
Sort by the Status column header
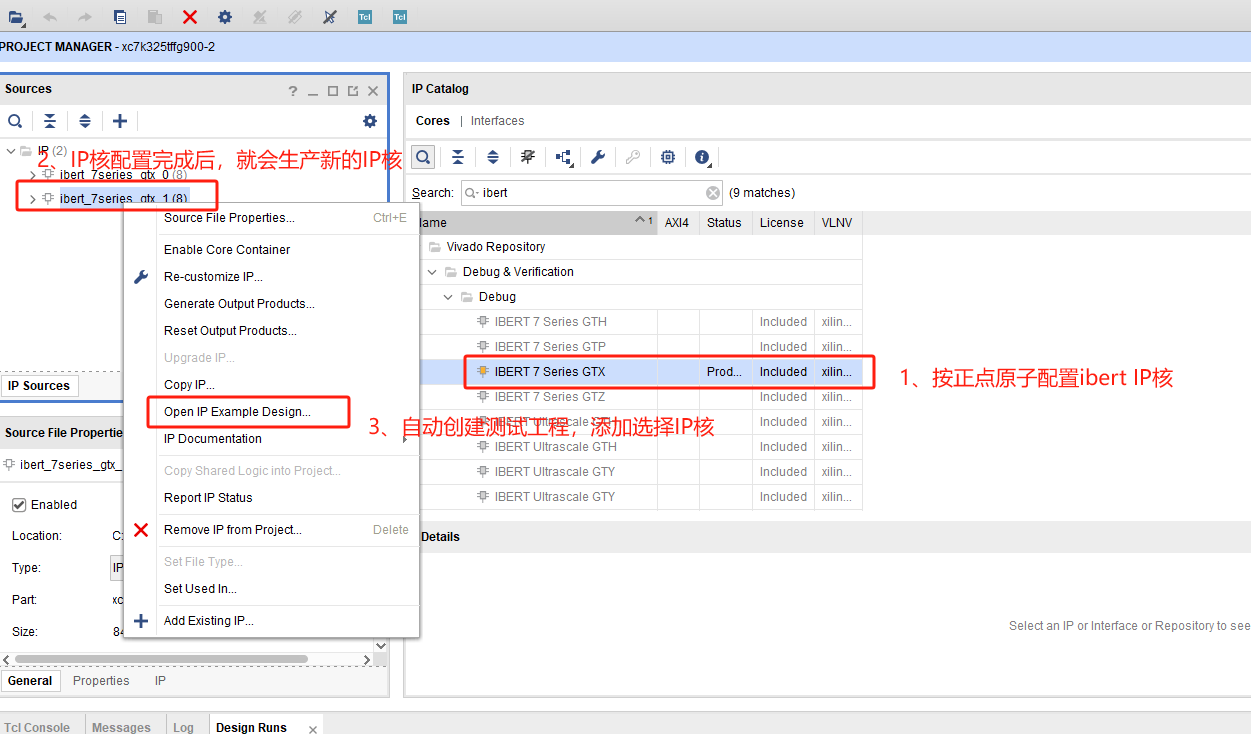point(724,223)
